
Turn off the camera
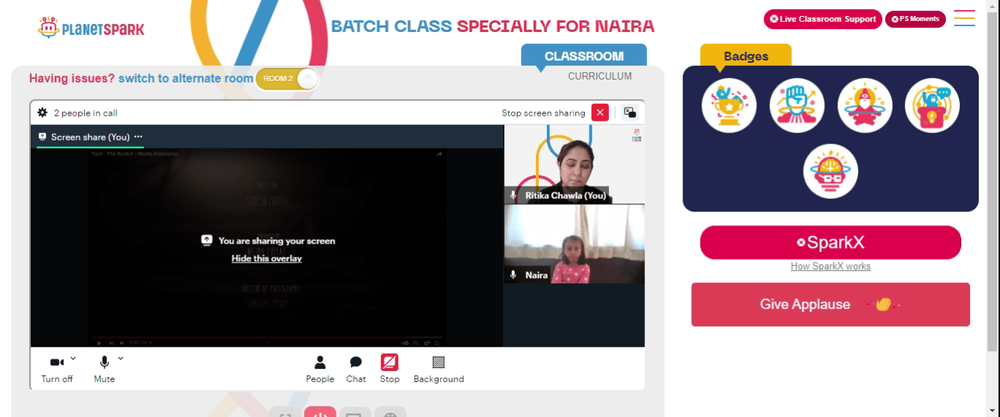[57, 370]
